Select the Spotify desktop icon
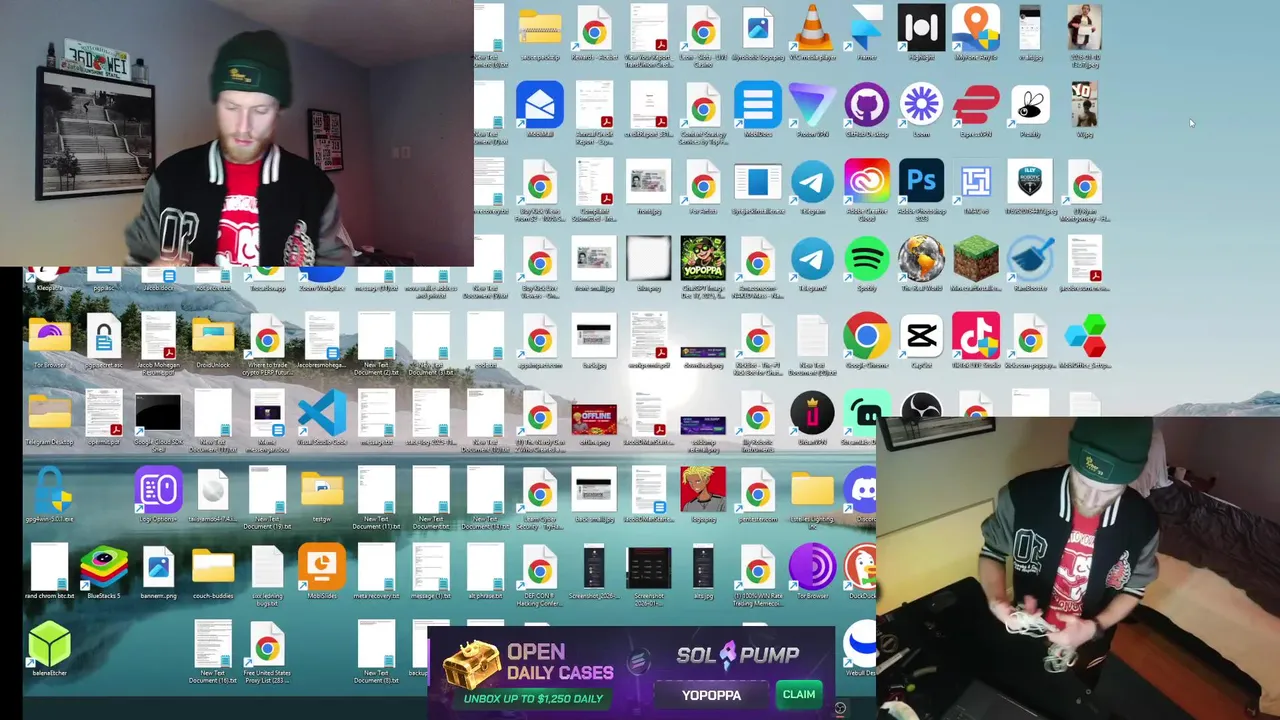 tap(866, 260)
